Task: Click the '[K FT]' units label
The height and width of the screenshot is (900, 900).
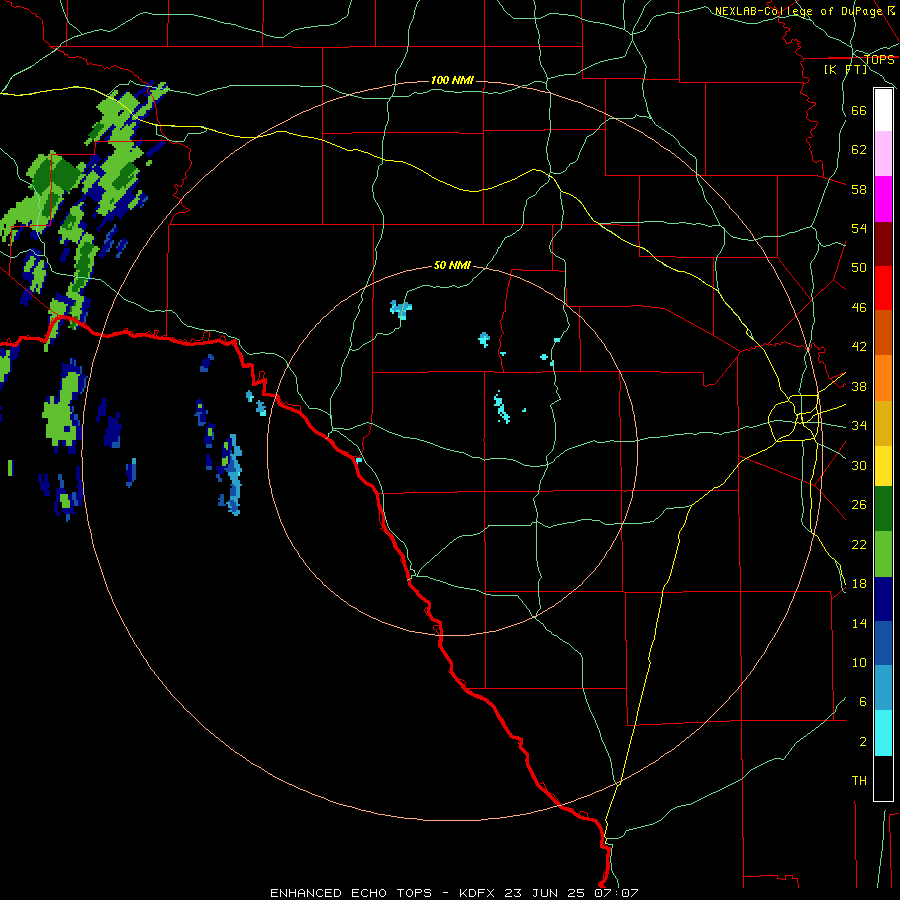Action: [845, 70]
